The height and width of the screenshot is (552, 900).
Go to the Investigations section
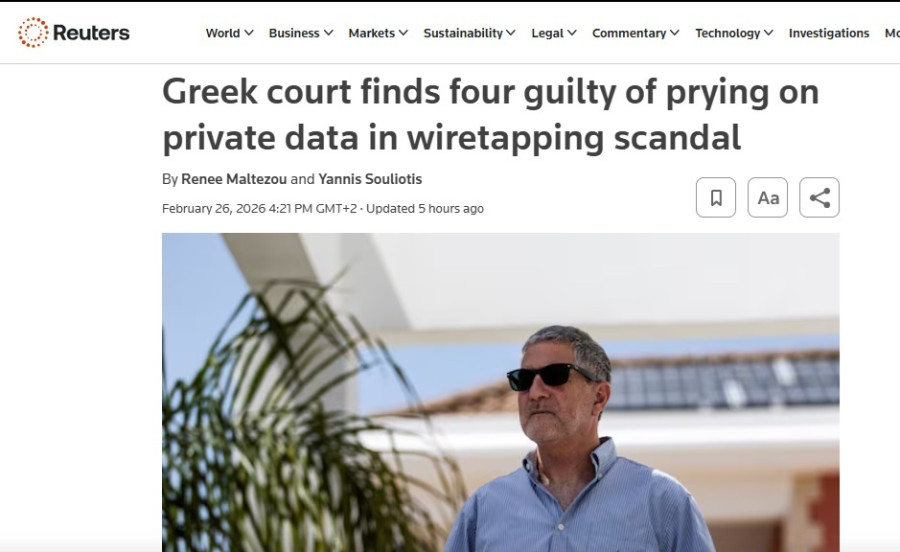tap(829, 33)
